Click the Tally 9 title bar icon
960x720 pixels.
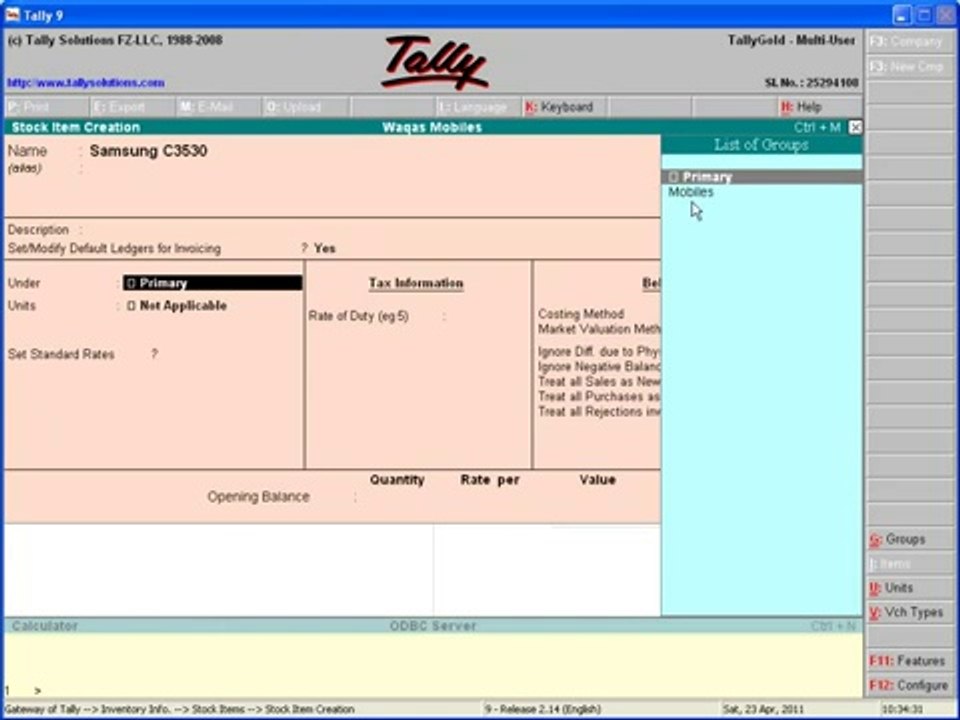coord(12,15)
